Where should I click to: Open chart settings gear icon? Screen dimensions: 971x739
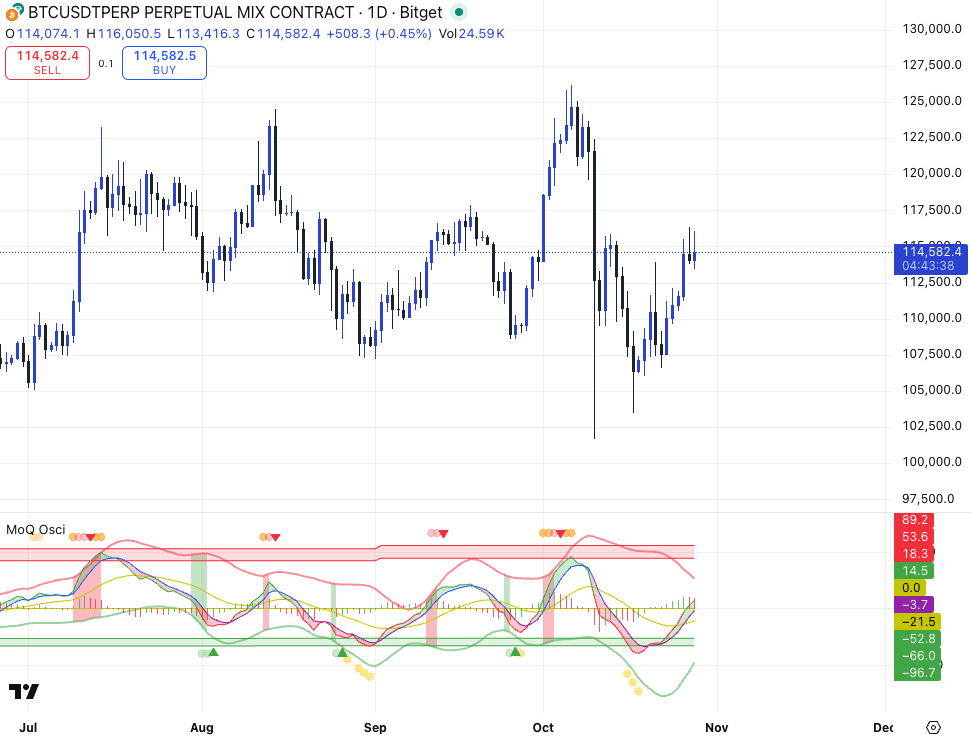point(933,727)
